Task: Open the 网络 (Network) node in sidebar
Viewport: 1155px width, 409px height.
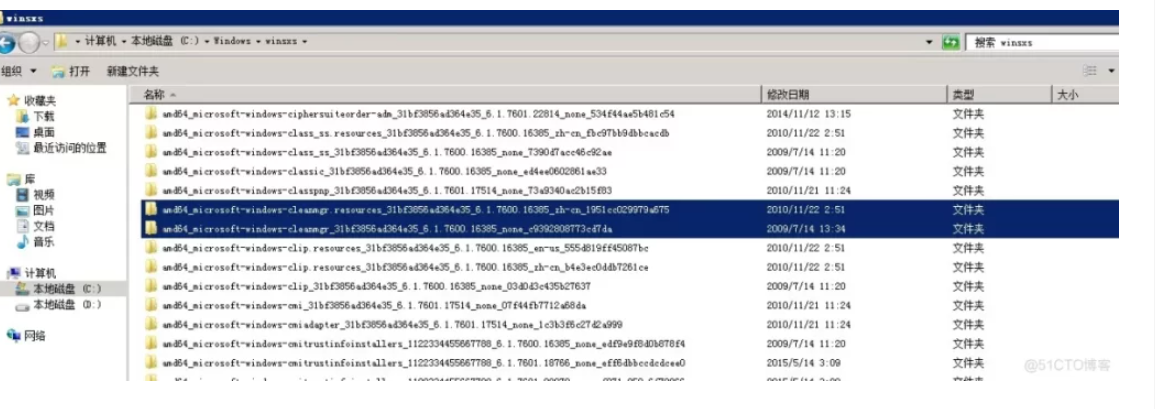Action: (x=34, y=336)
